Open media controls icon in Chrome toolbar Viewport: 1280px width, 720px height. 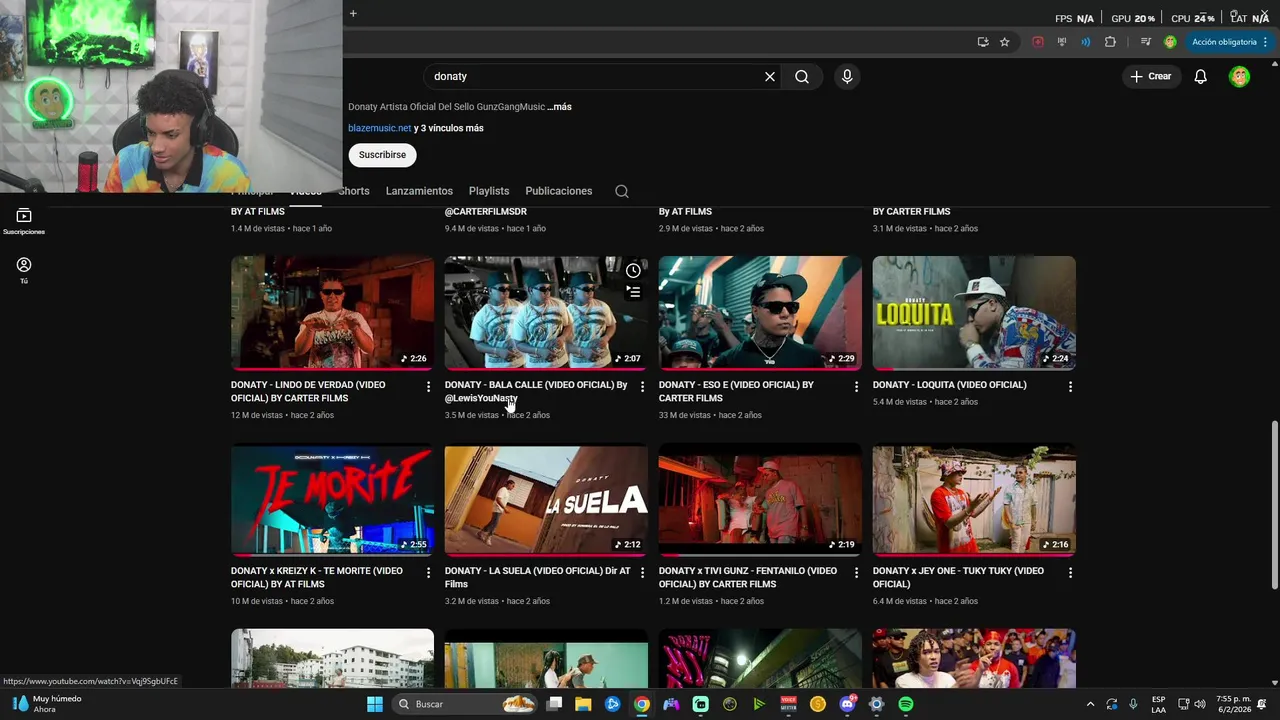[x=1146, y=42]
